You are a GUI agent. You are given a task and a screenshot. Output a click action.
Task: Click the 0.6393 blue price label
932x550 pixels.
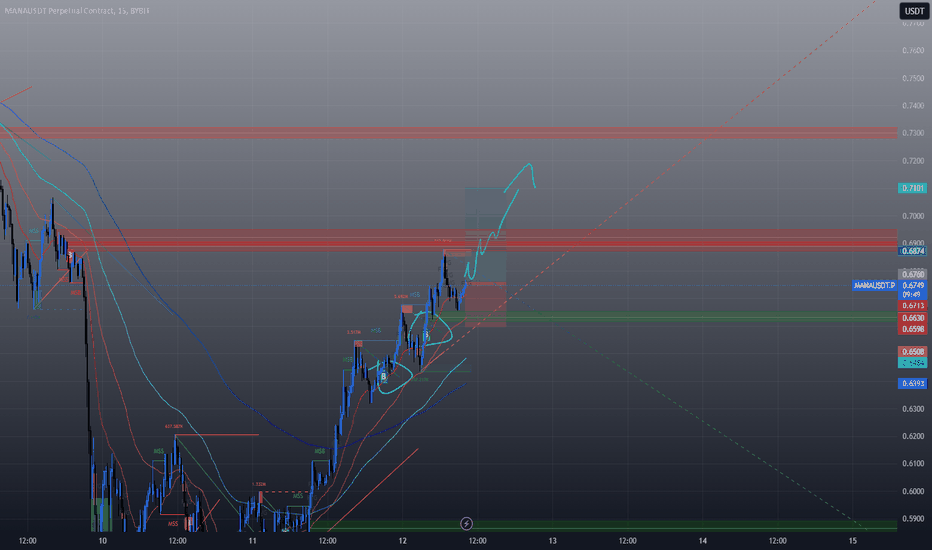(x=913, y=384)
